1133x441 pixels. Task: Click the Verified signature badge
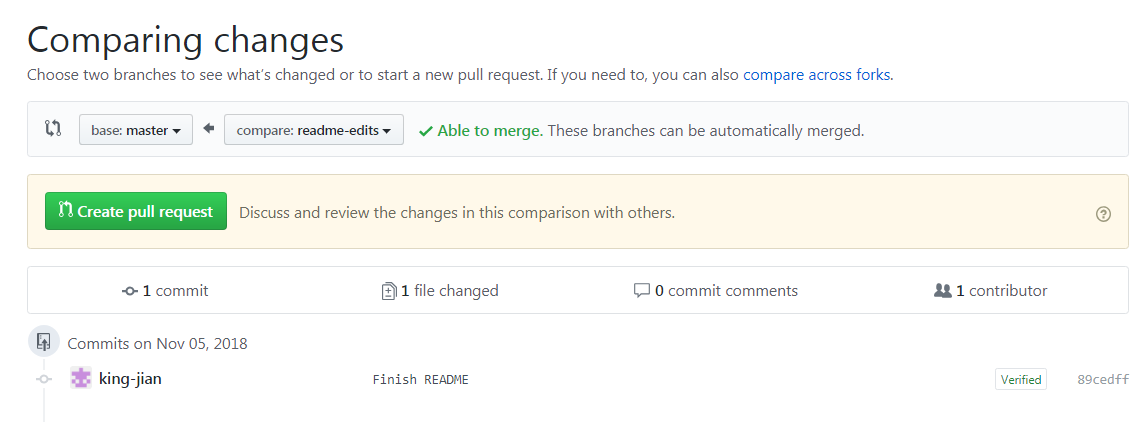click(x=1020, y=380)
